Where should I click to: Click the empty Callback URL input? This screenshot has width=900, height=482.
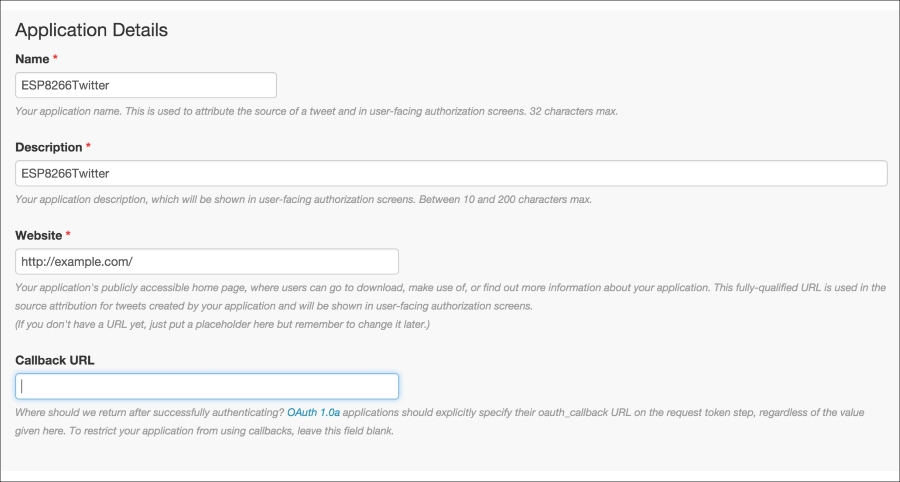click(x=207, y=387)
